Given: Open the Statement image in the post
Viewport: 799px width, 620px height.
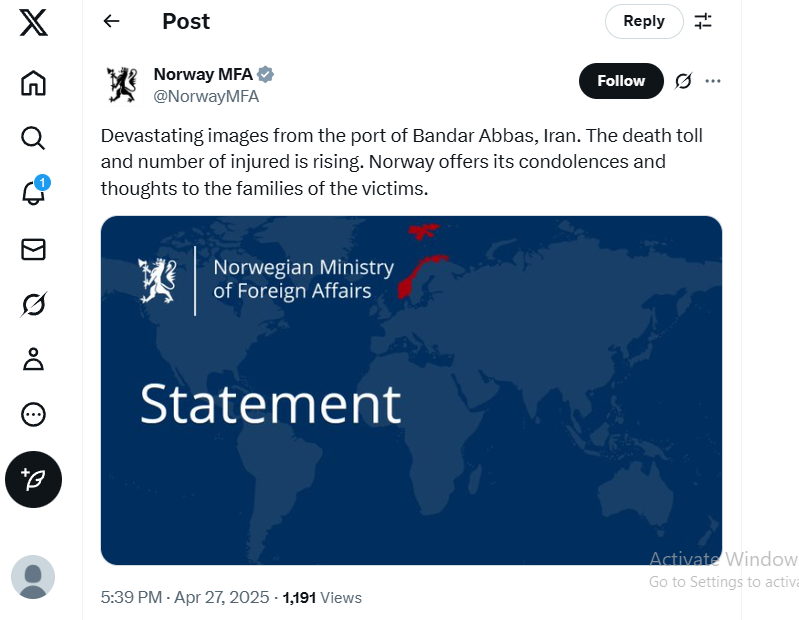Looking at the screenshot, I should pos(411,390).
